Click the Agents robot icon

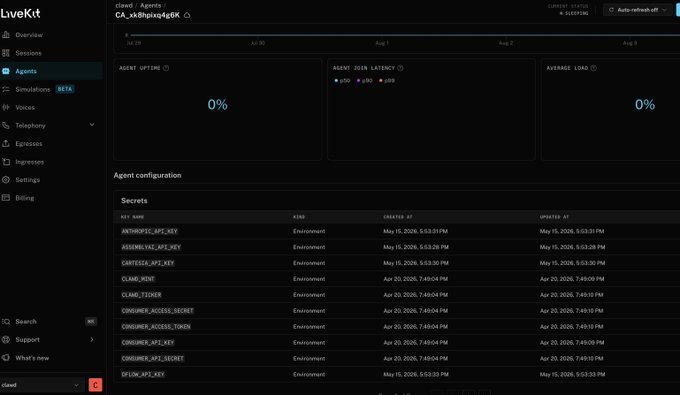coord(6,71)
